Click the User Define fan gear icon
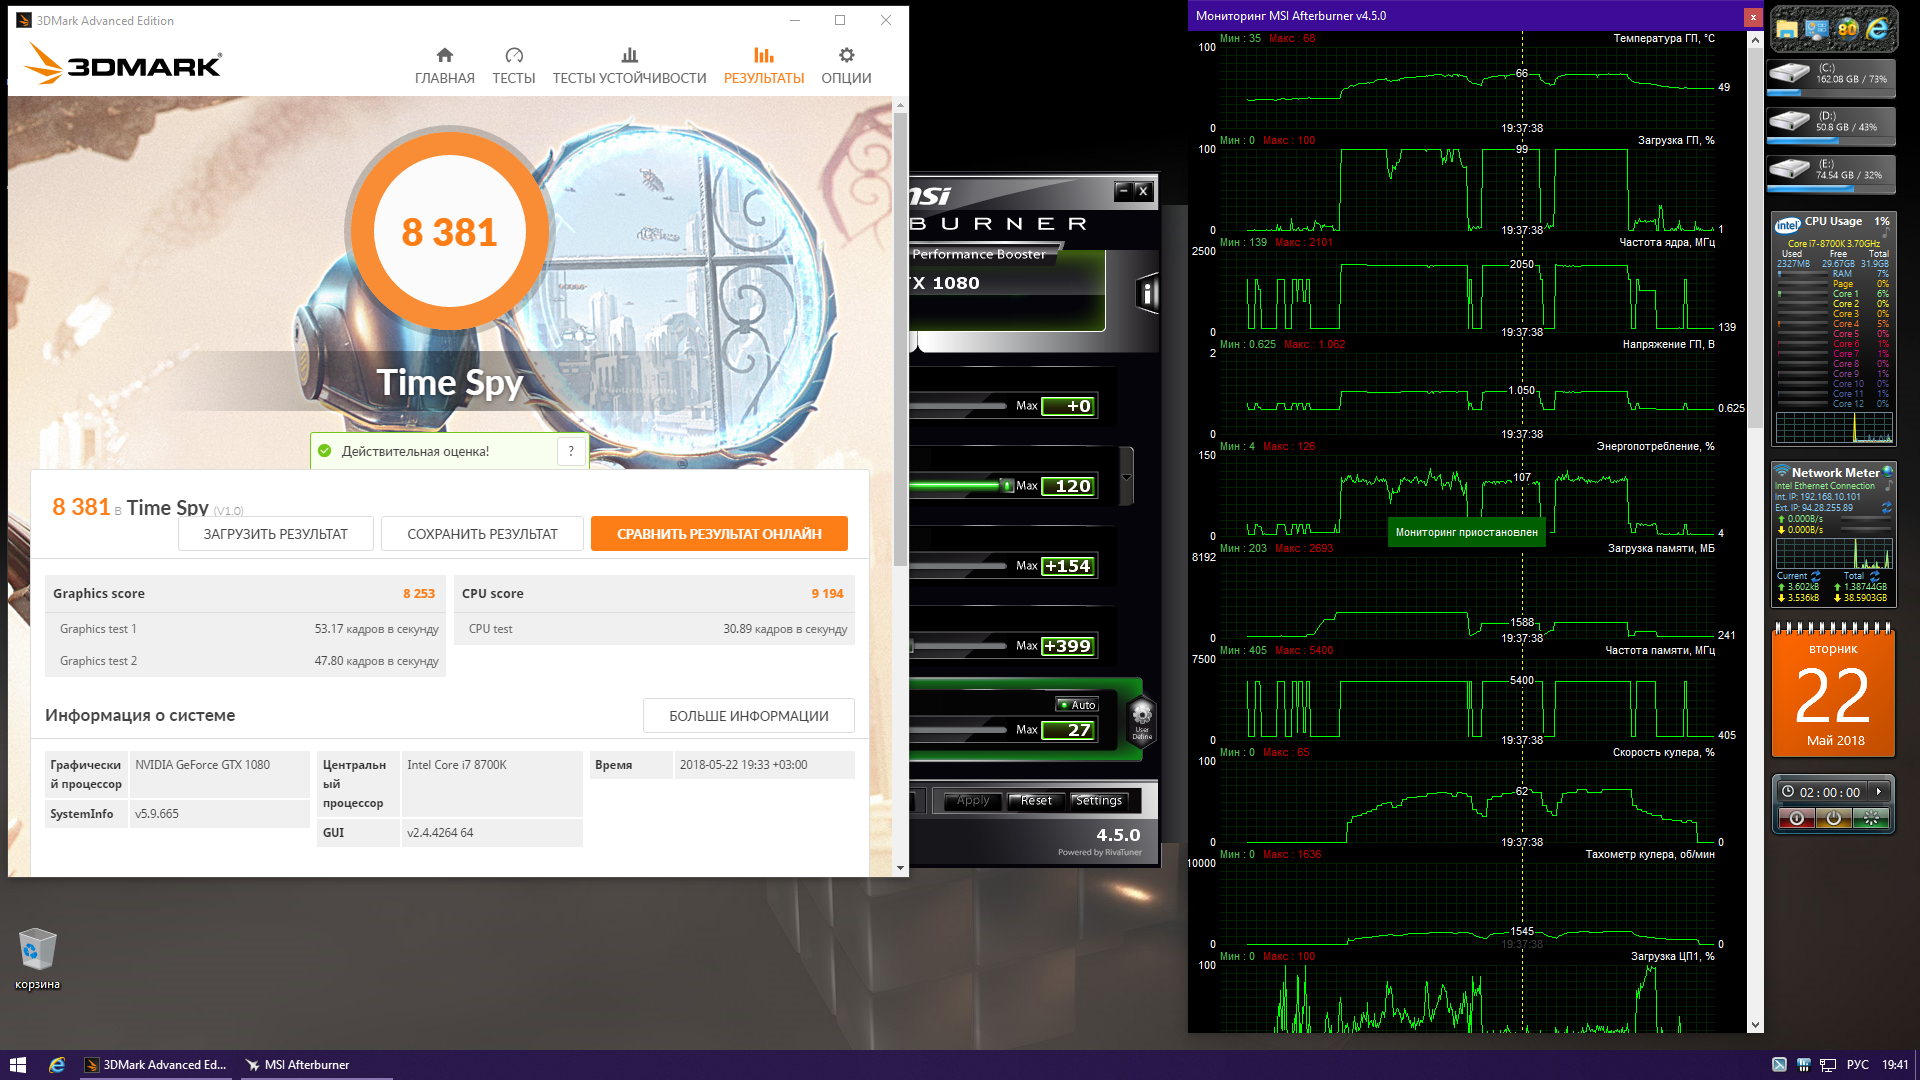This screenshot has height=1080, width=1920. click(x=1142, y=719)
